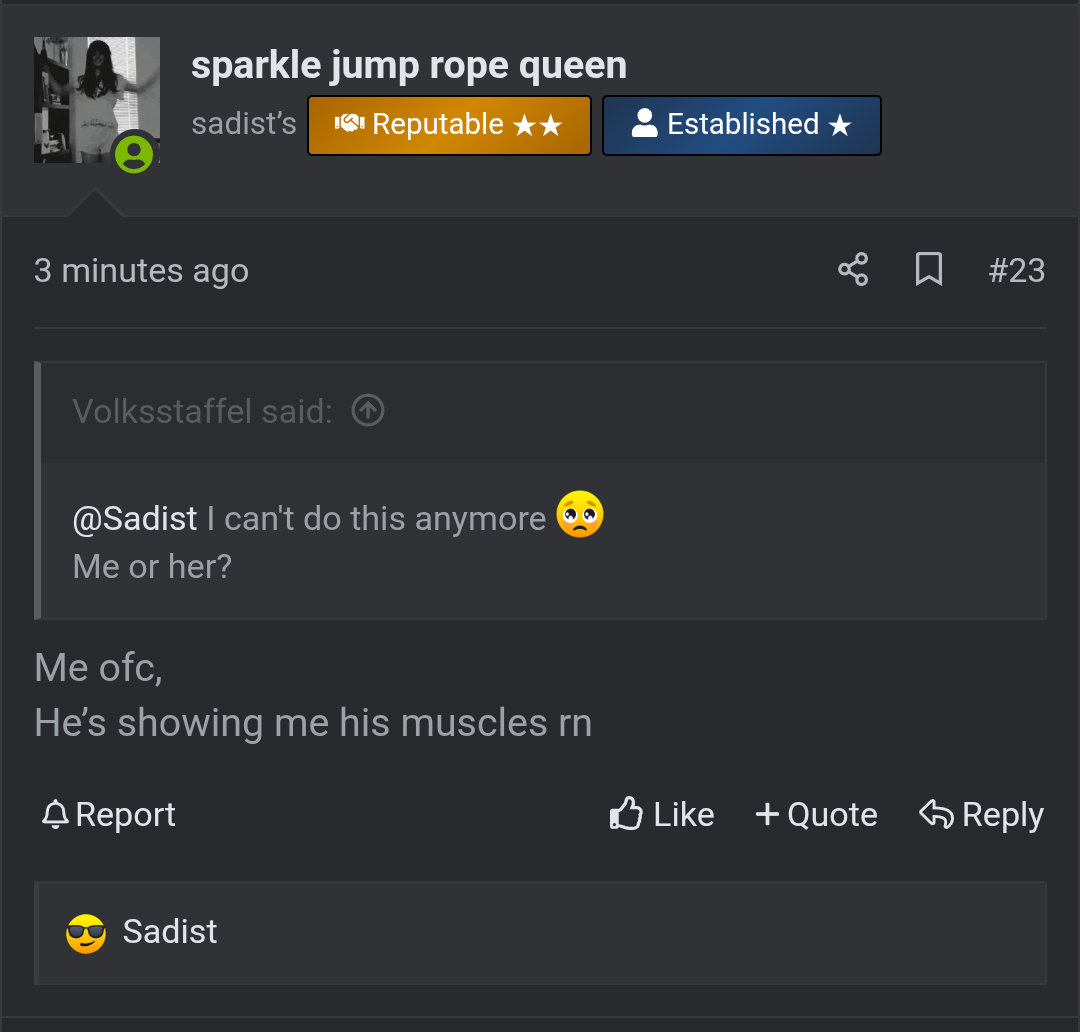Click the Established badge
1080x1032 pixels.
coord(741,125)
